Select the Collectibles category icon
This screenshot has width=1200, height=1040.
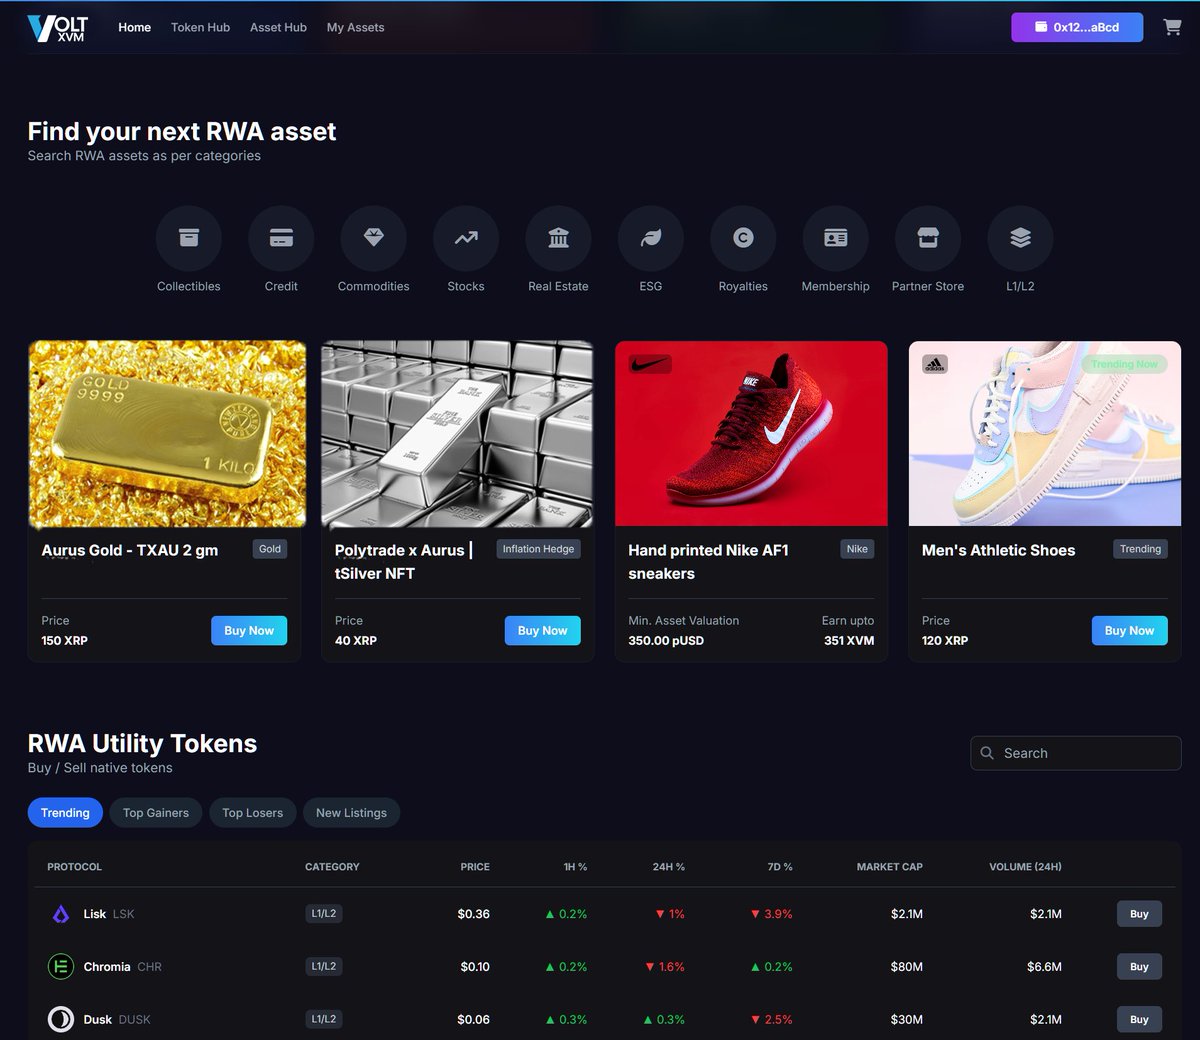pyautogui.click(x=189, y=238)
